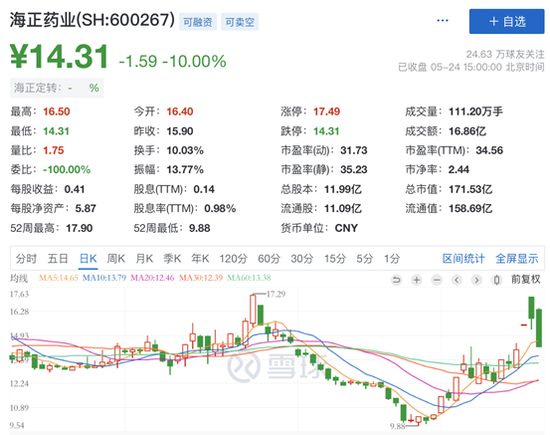Click the 市净率 value 2.44
The height and width of the screenshot is (435, 550).
(x=458, y=170)
